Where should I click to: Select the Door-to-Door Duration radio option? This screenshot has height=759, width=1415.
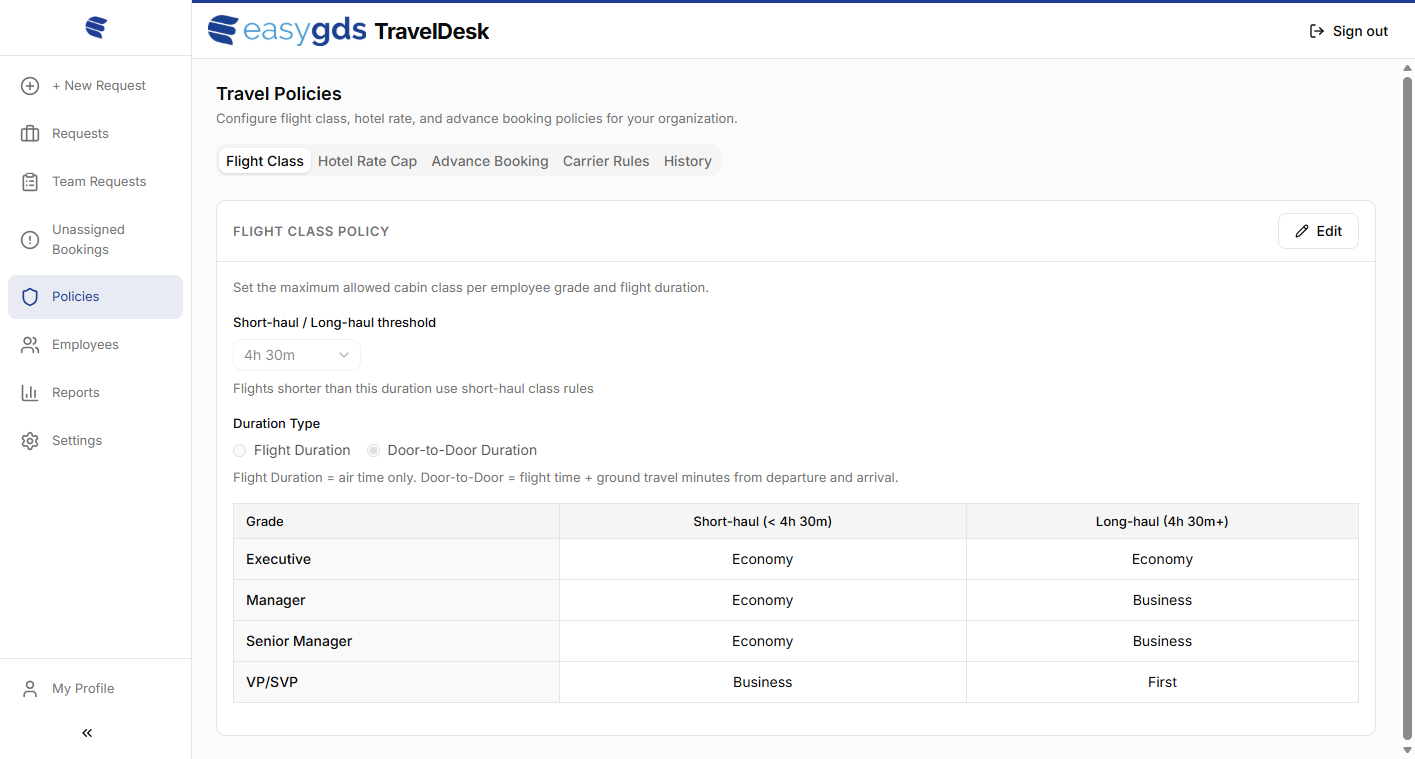(x=373, y=451)
